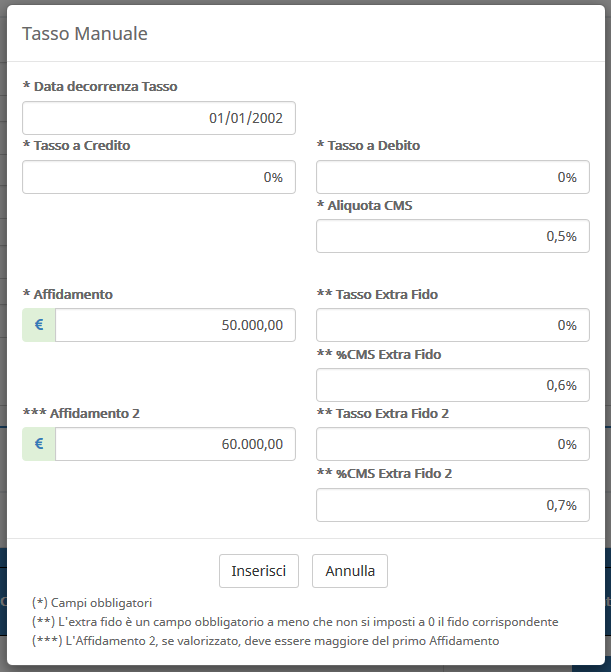Screen dimensions: 611x672
Task: Click Annulla to cancel the dialog
Action: [350, 571]
